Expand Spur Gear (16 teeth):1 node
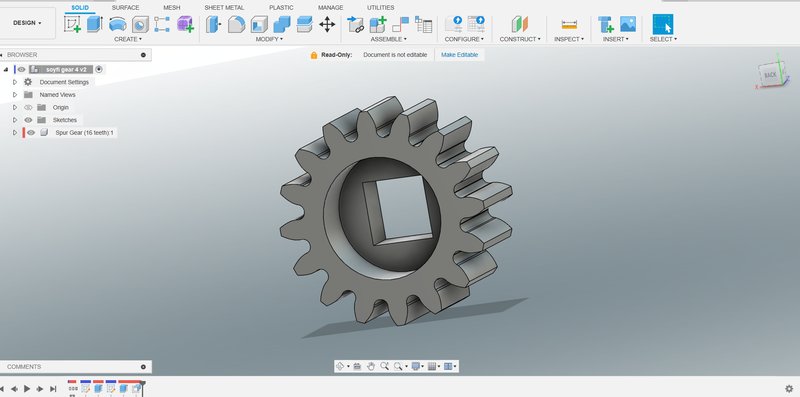 pyautogui.click(x=15, y=133)
